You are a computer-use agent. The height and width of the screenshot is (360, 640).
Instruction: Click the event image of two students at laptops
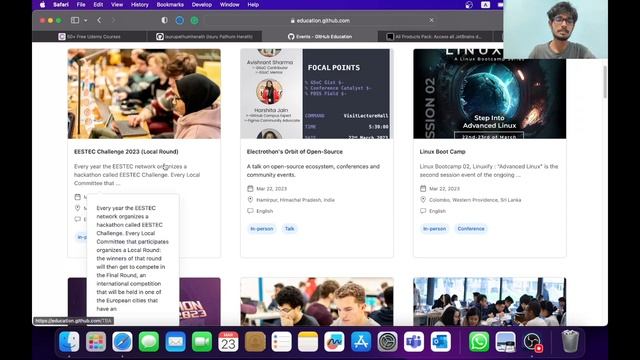(x=317, y=302)
